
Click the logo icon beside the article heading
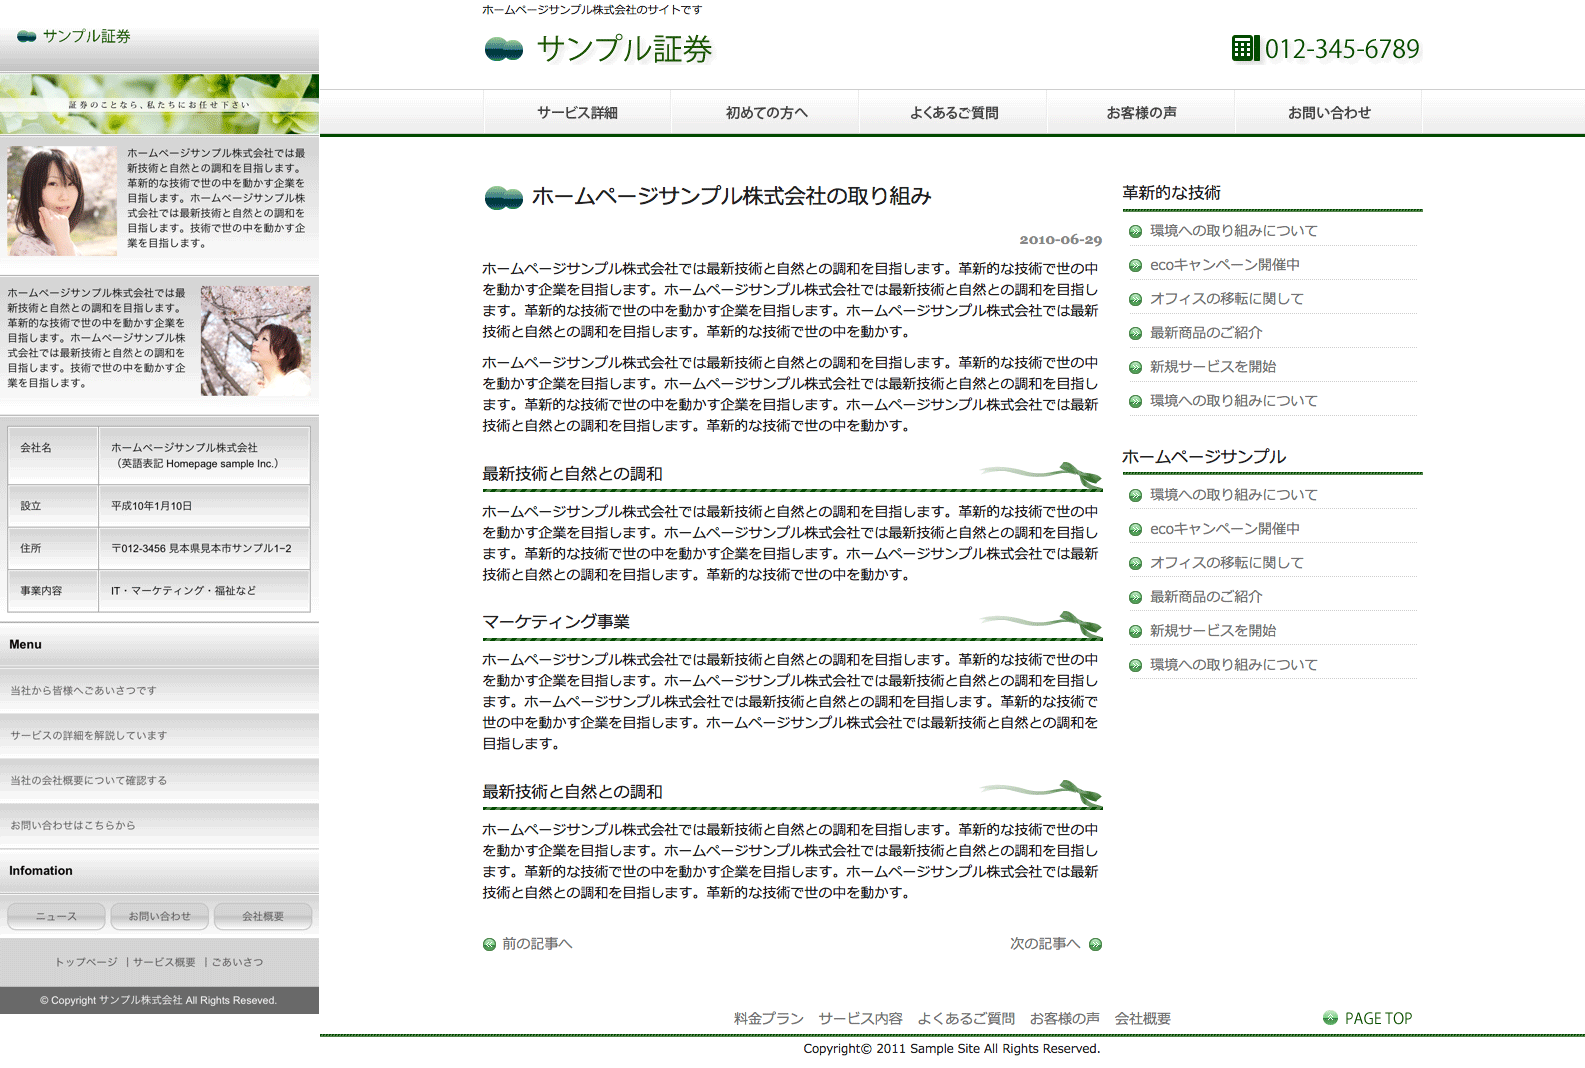(x=504, y=198)
